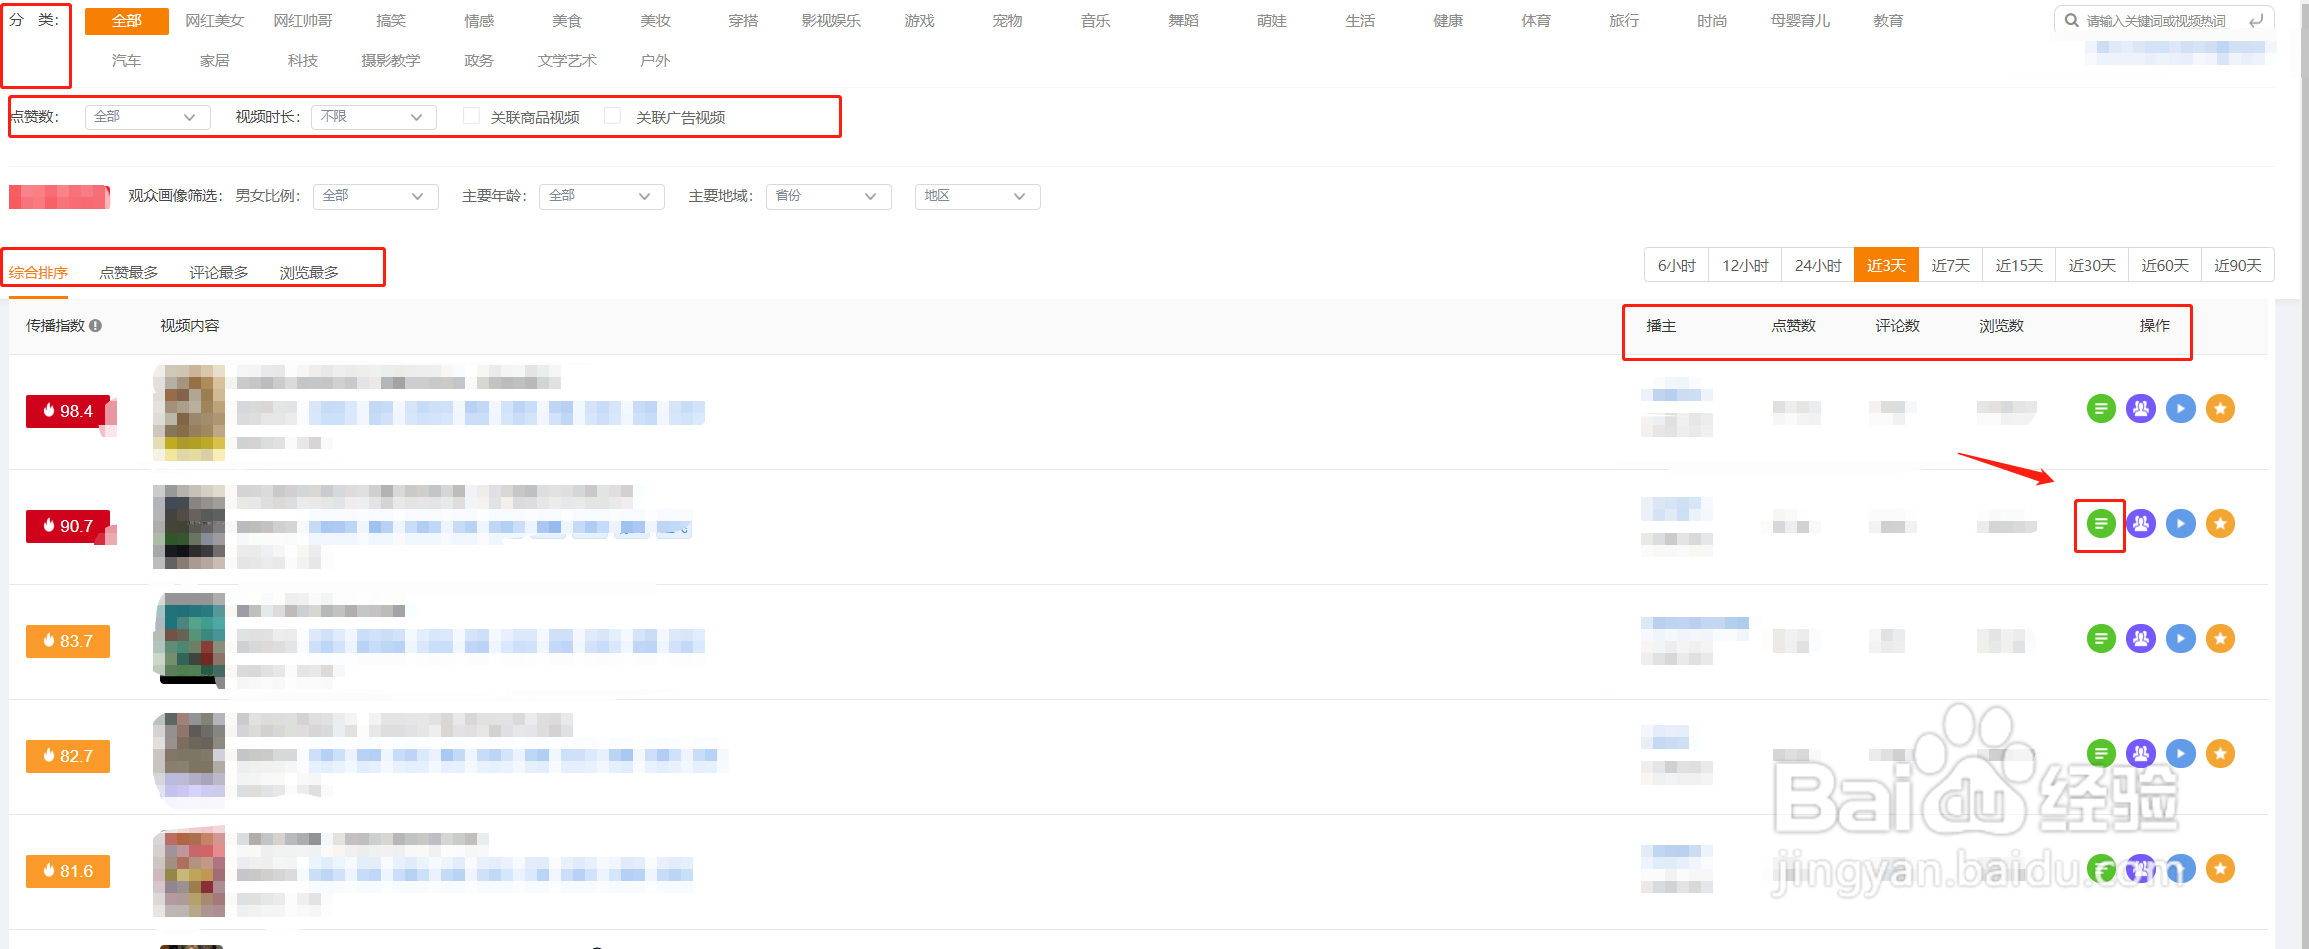Filter by 游戏 category

919,21
